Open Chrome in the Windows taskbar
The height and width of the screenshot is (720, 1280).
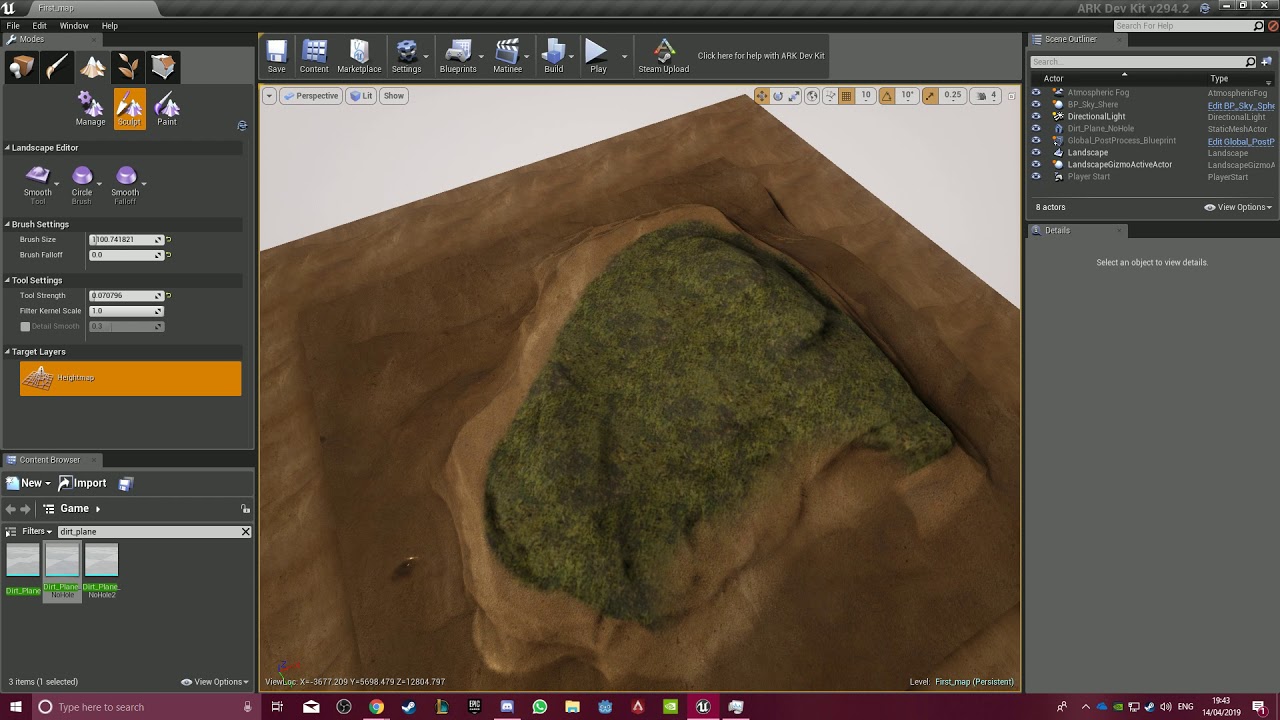pos(376,707)
